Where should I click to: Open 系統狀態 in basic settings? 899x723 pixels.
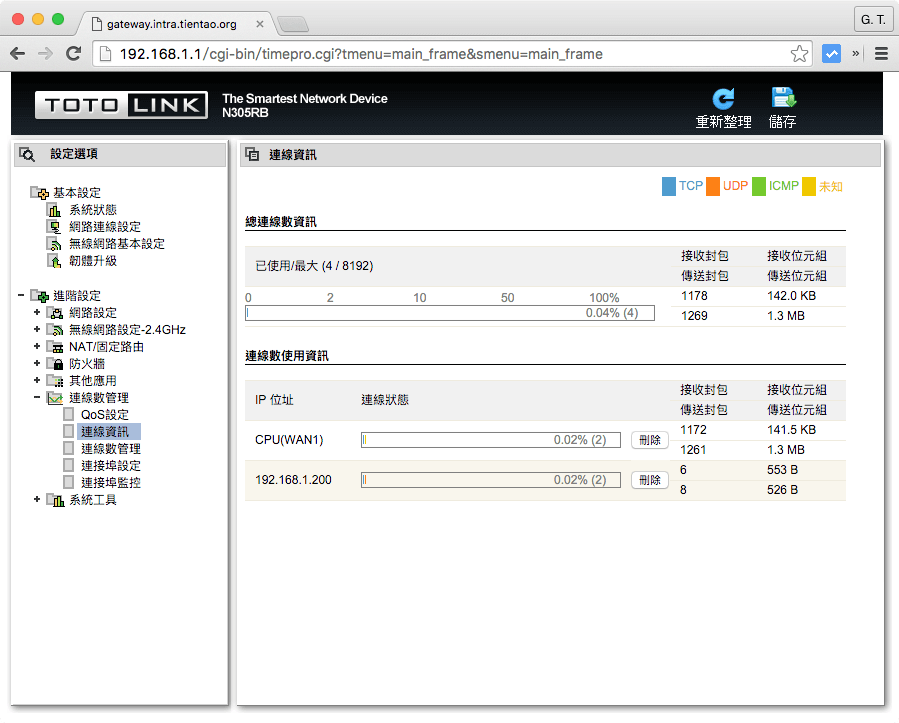point(92,210)
